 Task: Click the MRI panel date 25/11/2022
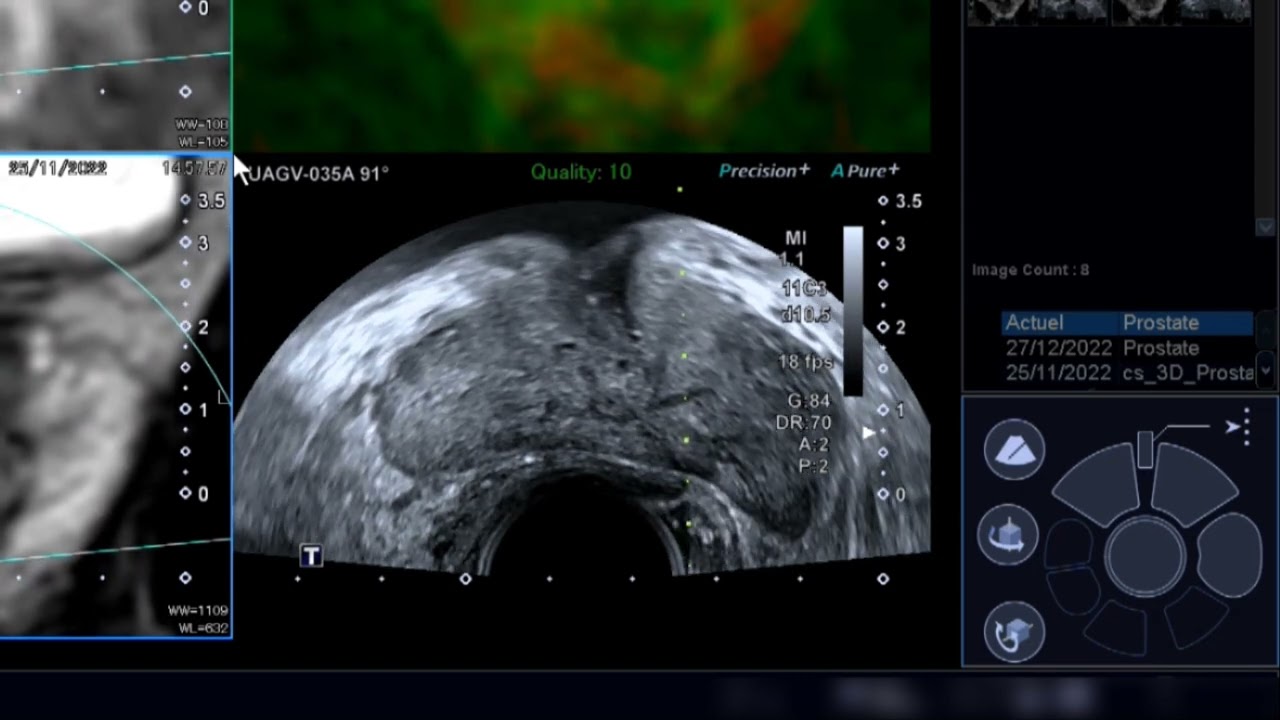click(57, 168)
